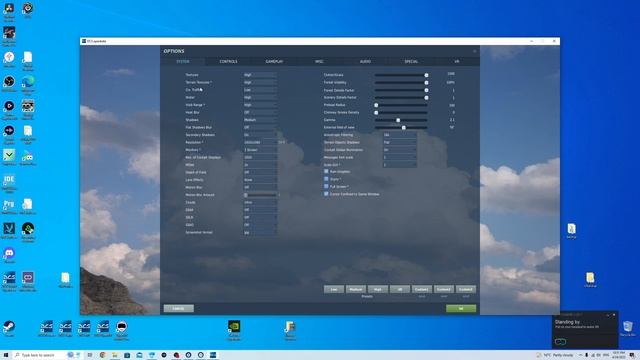Open the Civ. Traffic dropdown
The height and width of the screenshot is (360, 640).
tap(260, 90)
